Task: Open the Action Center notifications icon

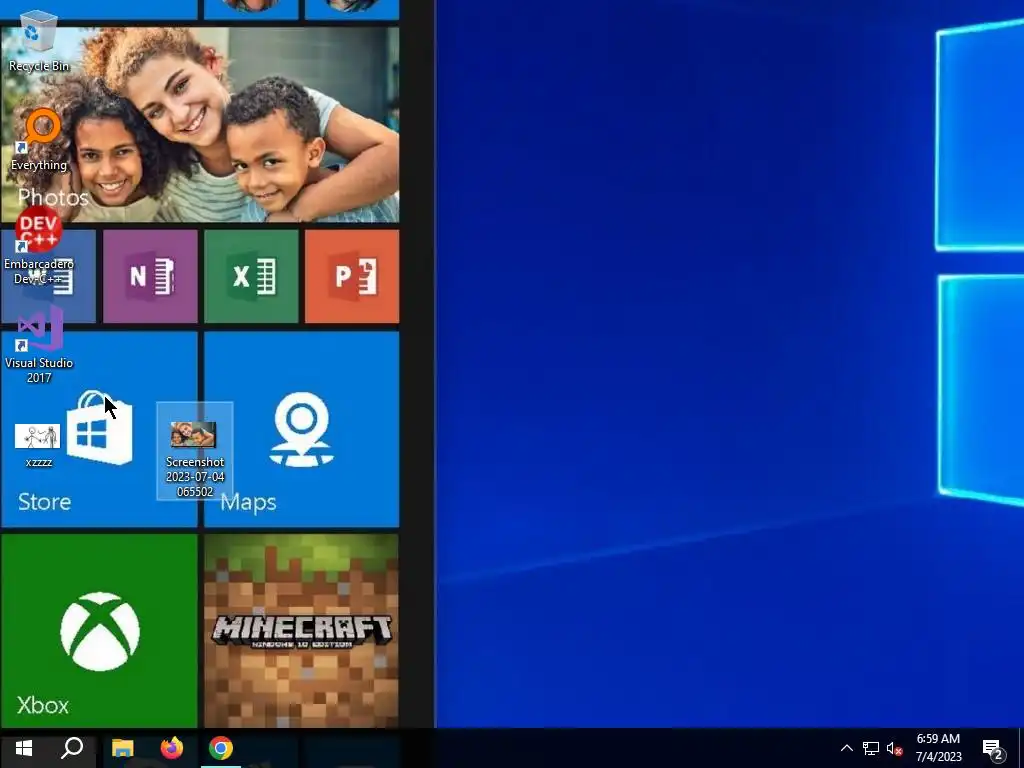Action: [993, 750]
